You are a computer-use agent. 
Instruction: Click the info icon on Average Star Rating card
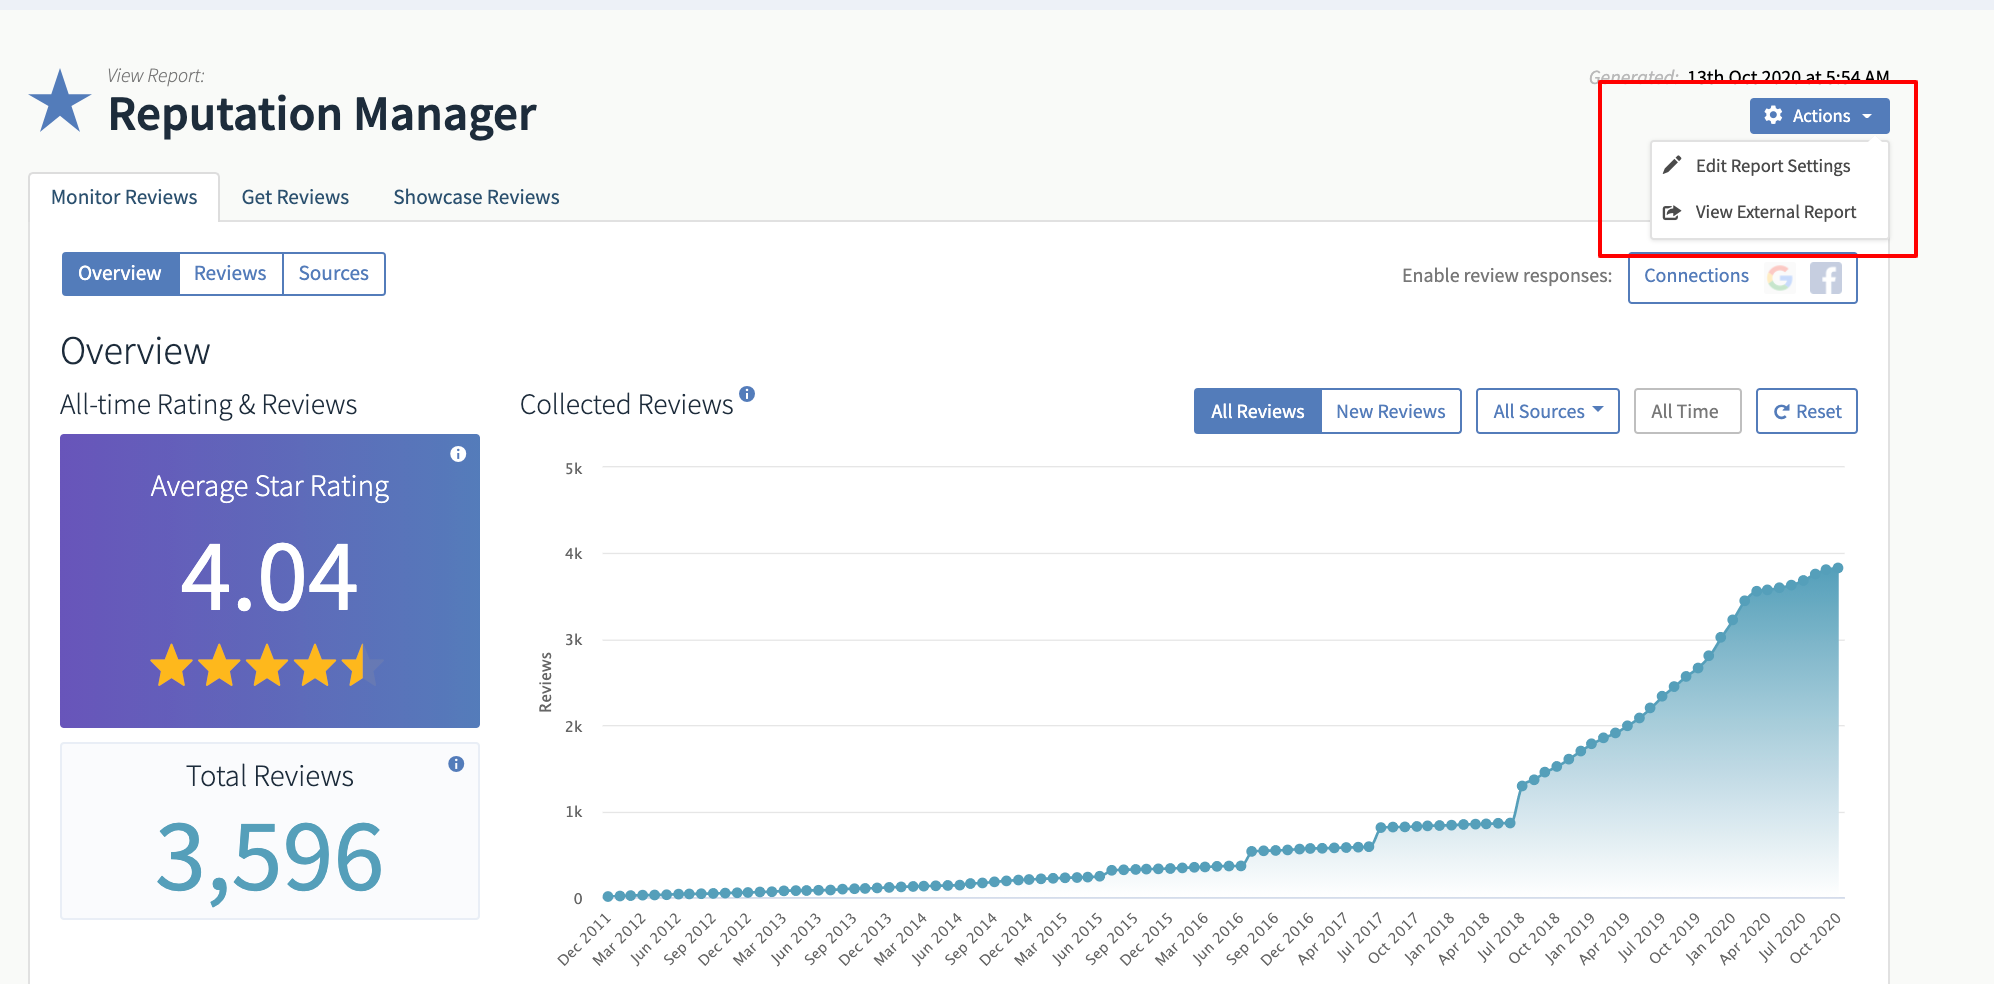pyautogui.click(x=458, y=453)
